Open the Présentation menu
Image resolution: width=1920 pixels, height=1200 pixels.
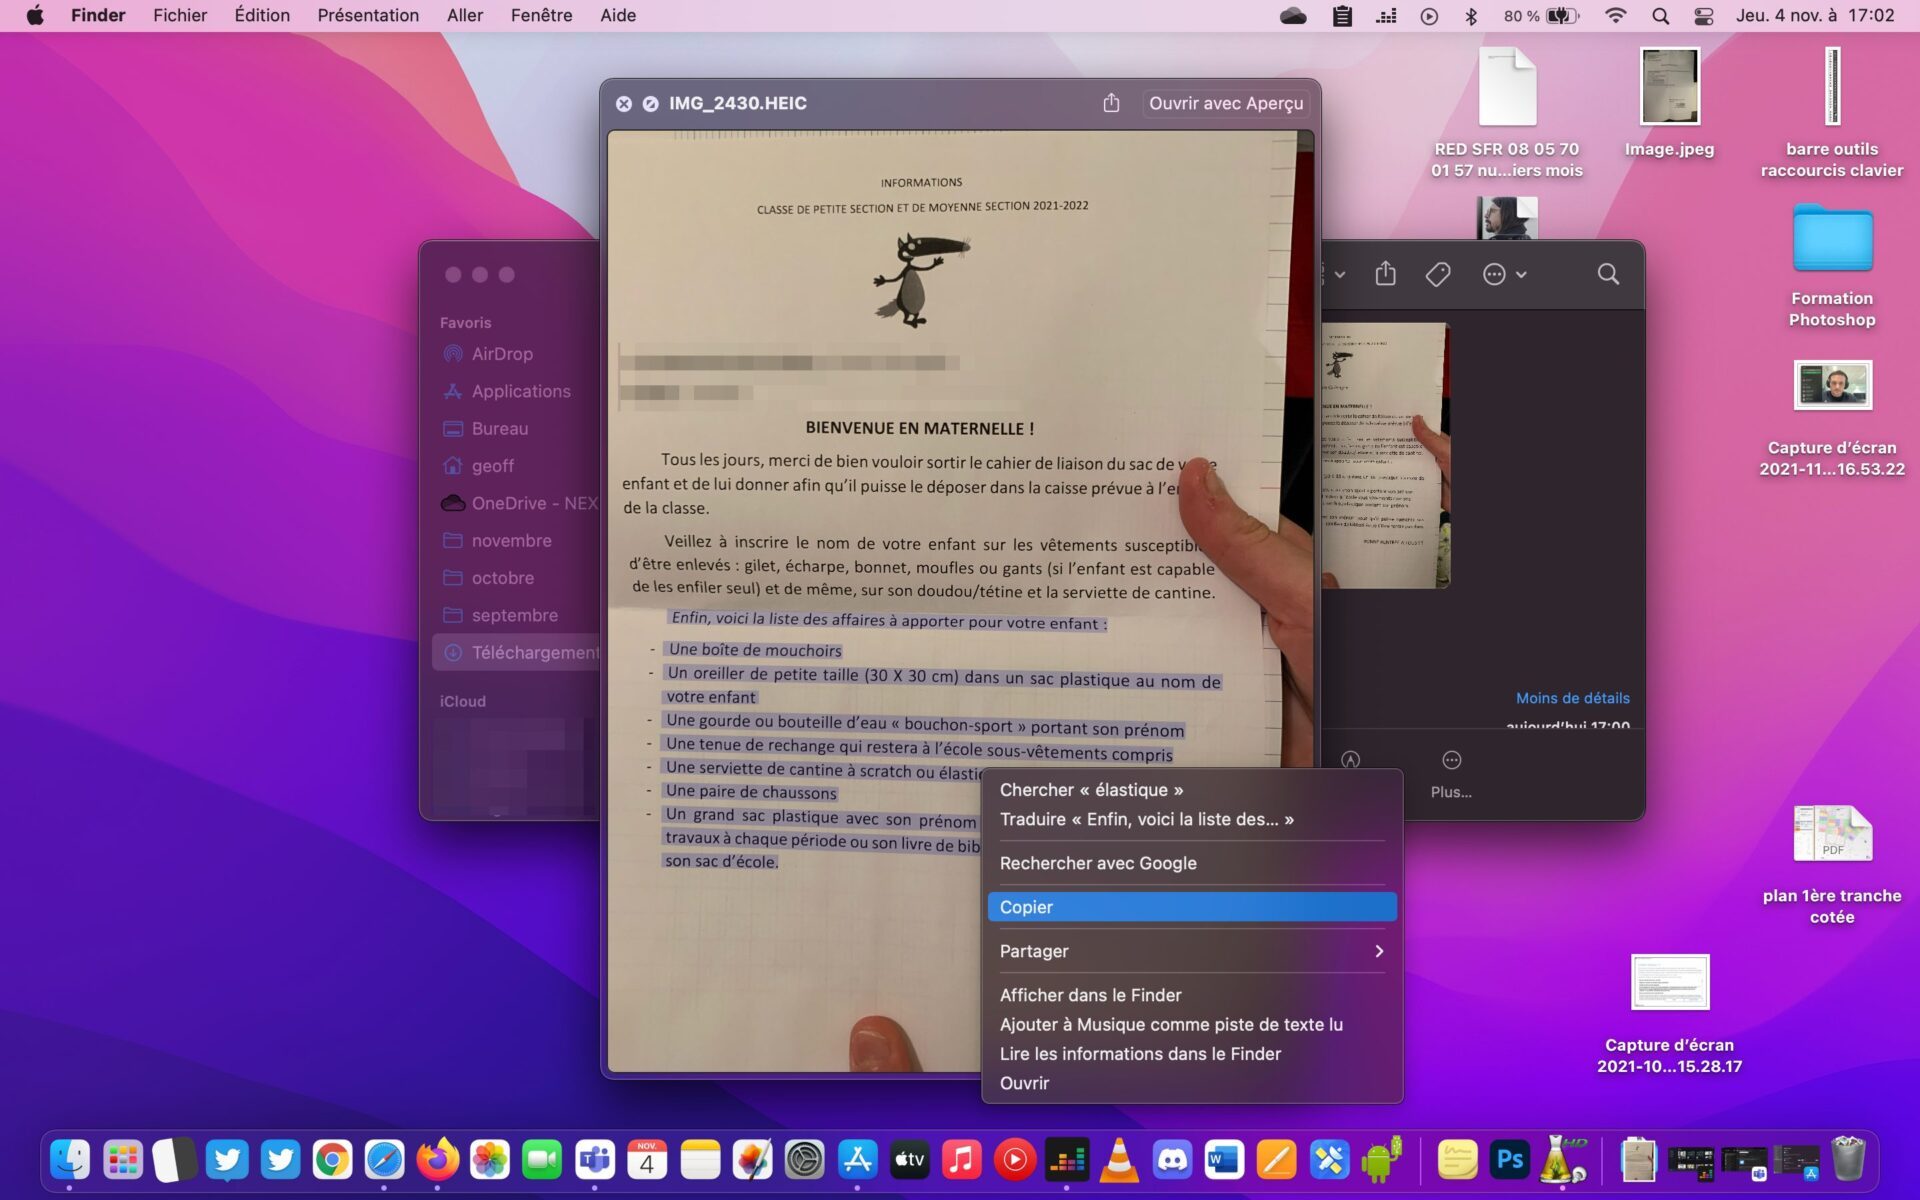coord(368,15)
